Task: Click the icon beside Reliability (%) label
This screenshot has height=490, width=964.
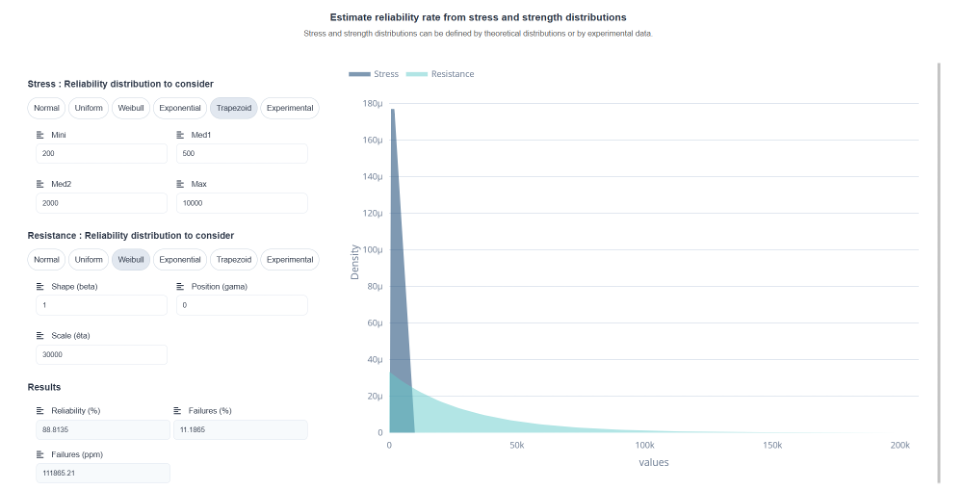Action: click(41, 411)
